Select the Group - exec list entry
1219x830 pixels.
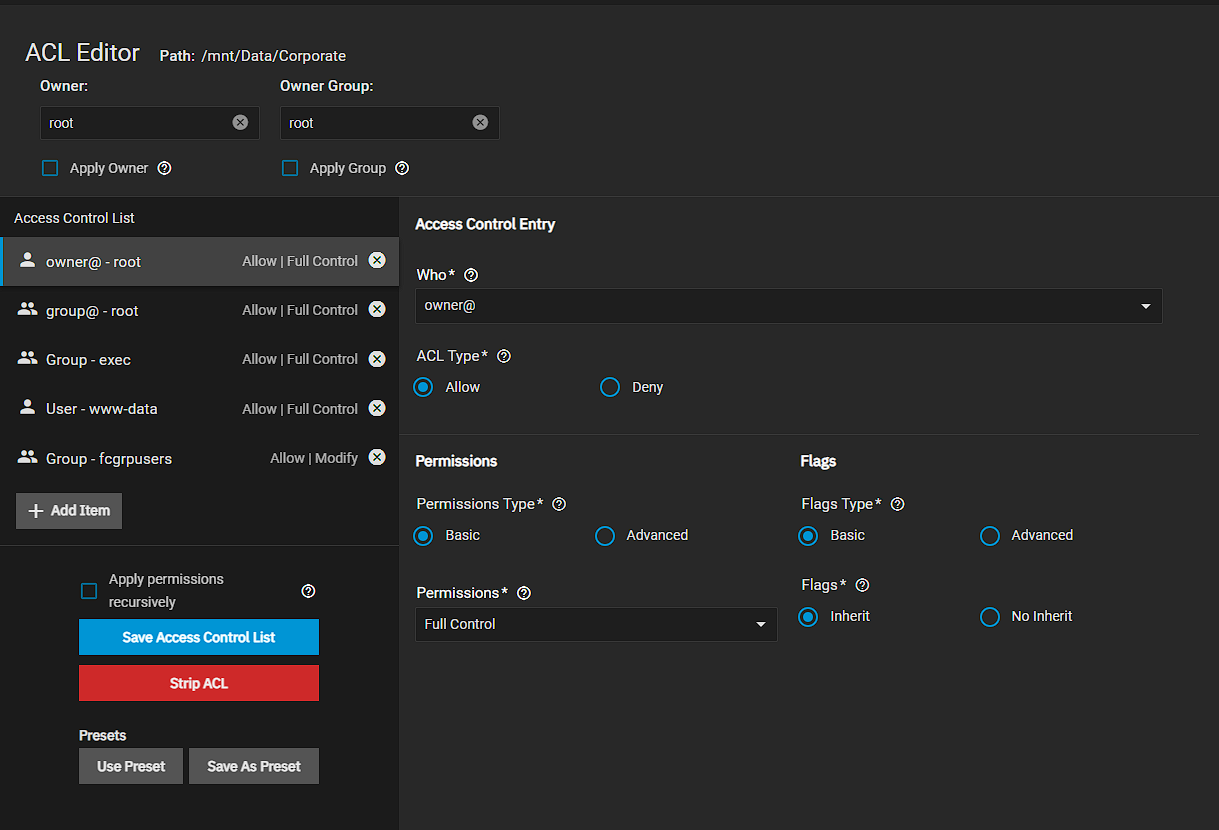click(200, 359)
